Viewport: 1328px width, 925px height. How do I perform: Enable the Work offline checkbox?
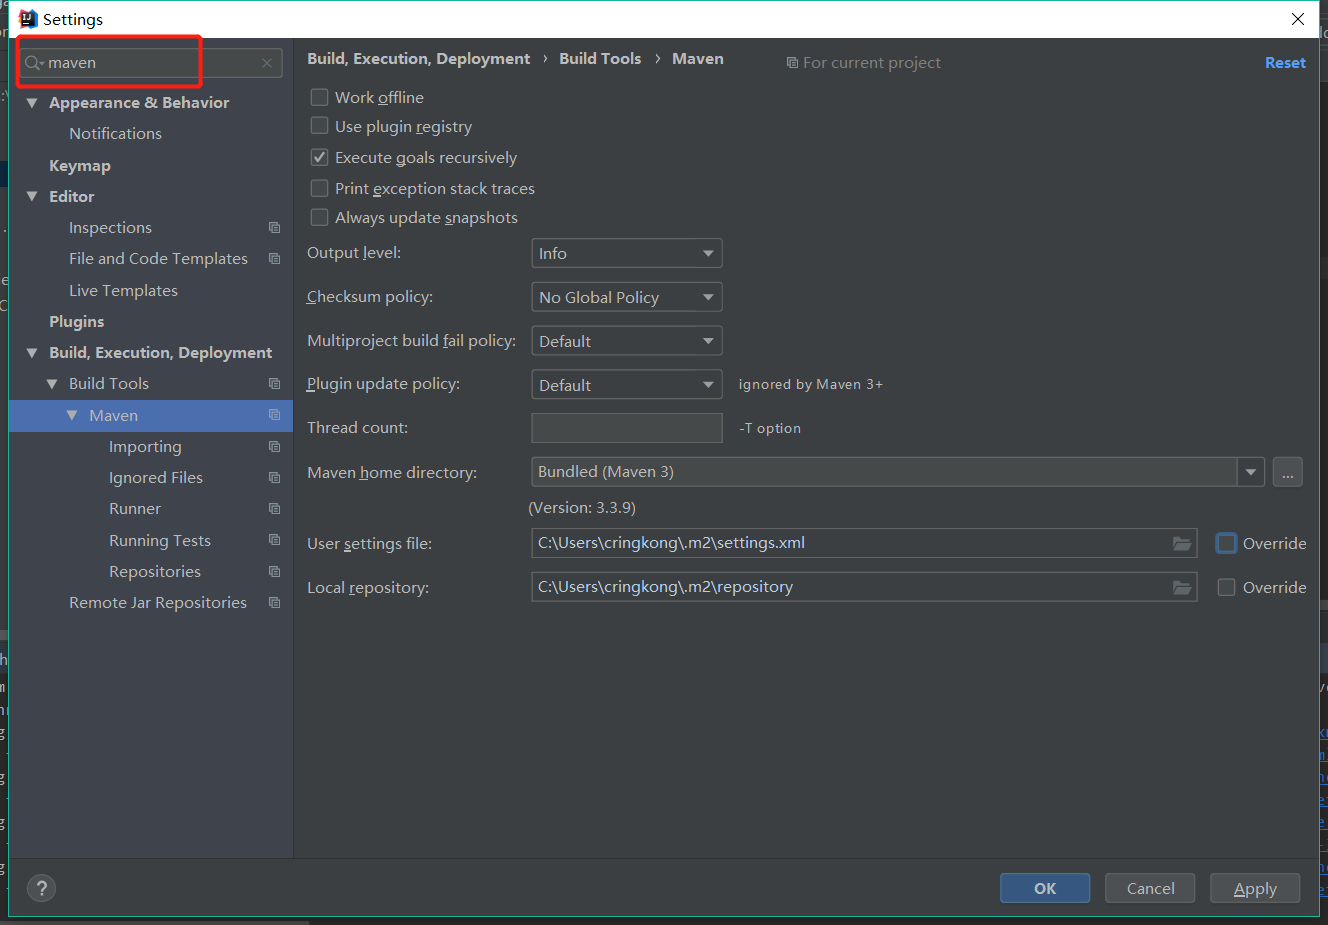coord(319,97)
